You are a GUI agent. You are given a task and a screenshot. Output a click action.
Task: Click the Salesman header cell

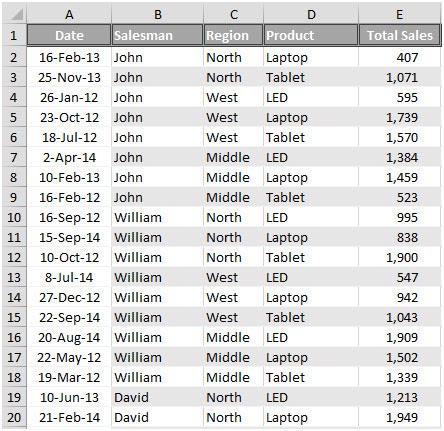[157, 35]
